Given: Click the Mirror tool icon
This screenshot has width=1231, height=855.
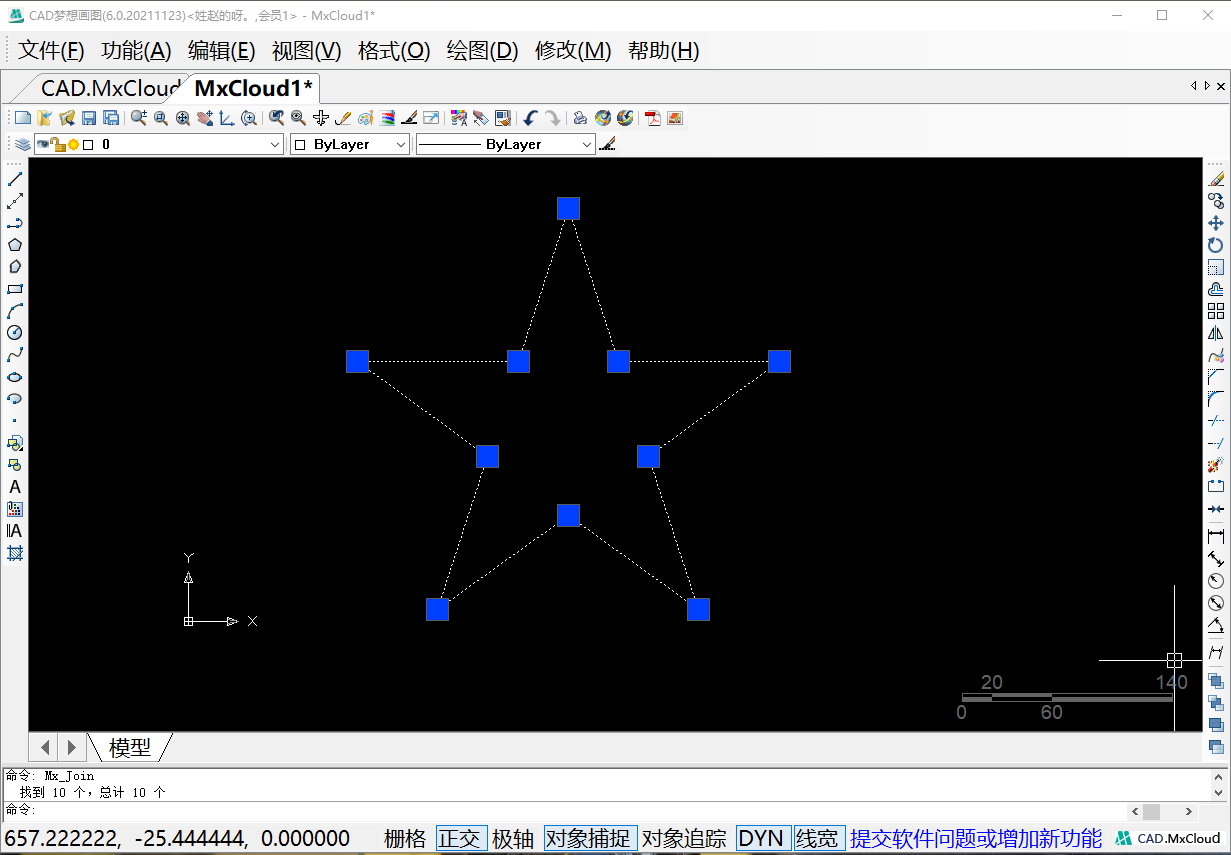Looking at the screenshot, I should (x=1216, y=333).
